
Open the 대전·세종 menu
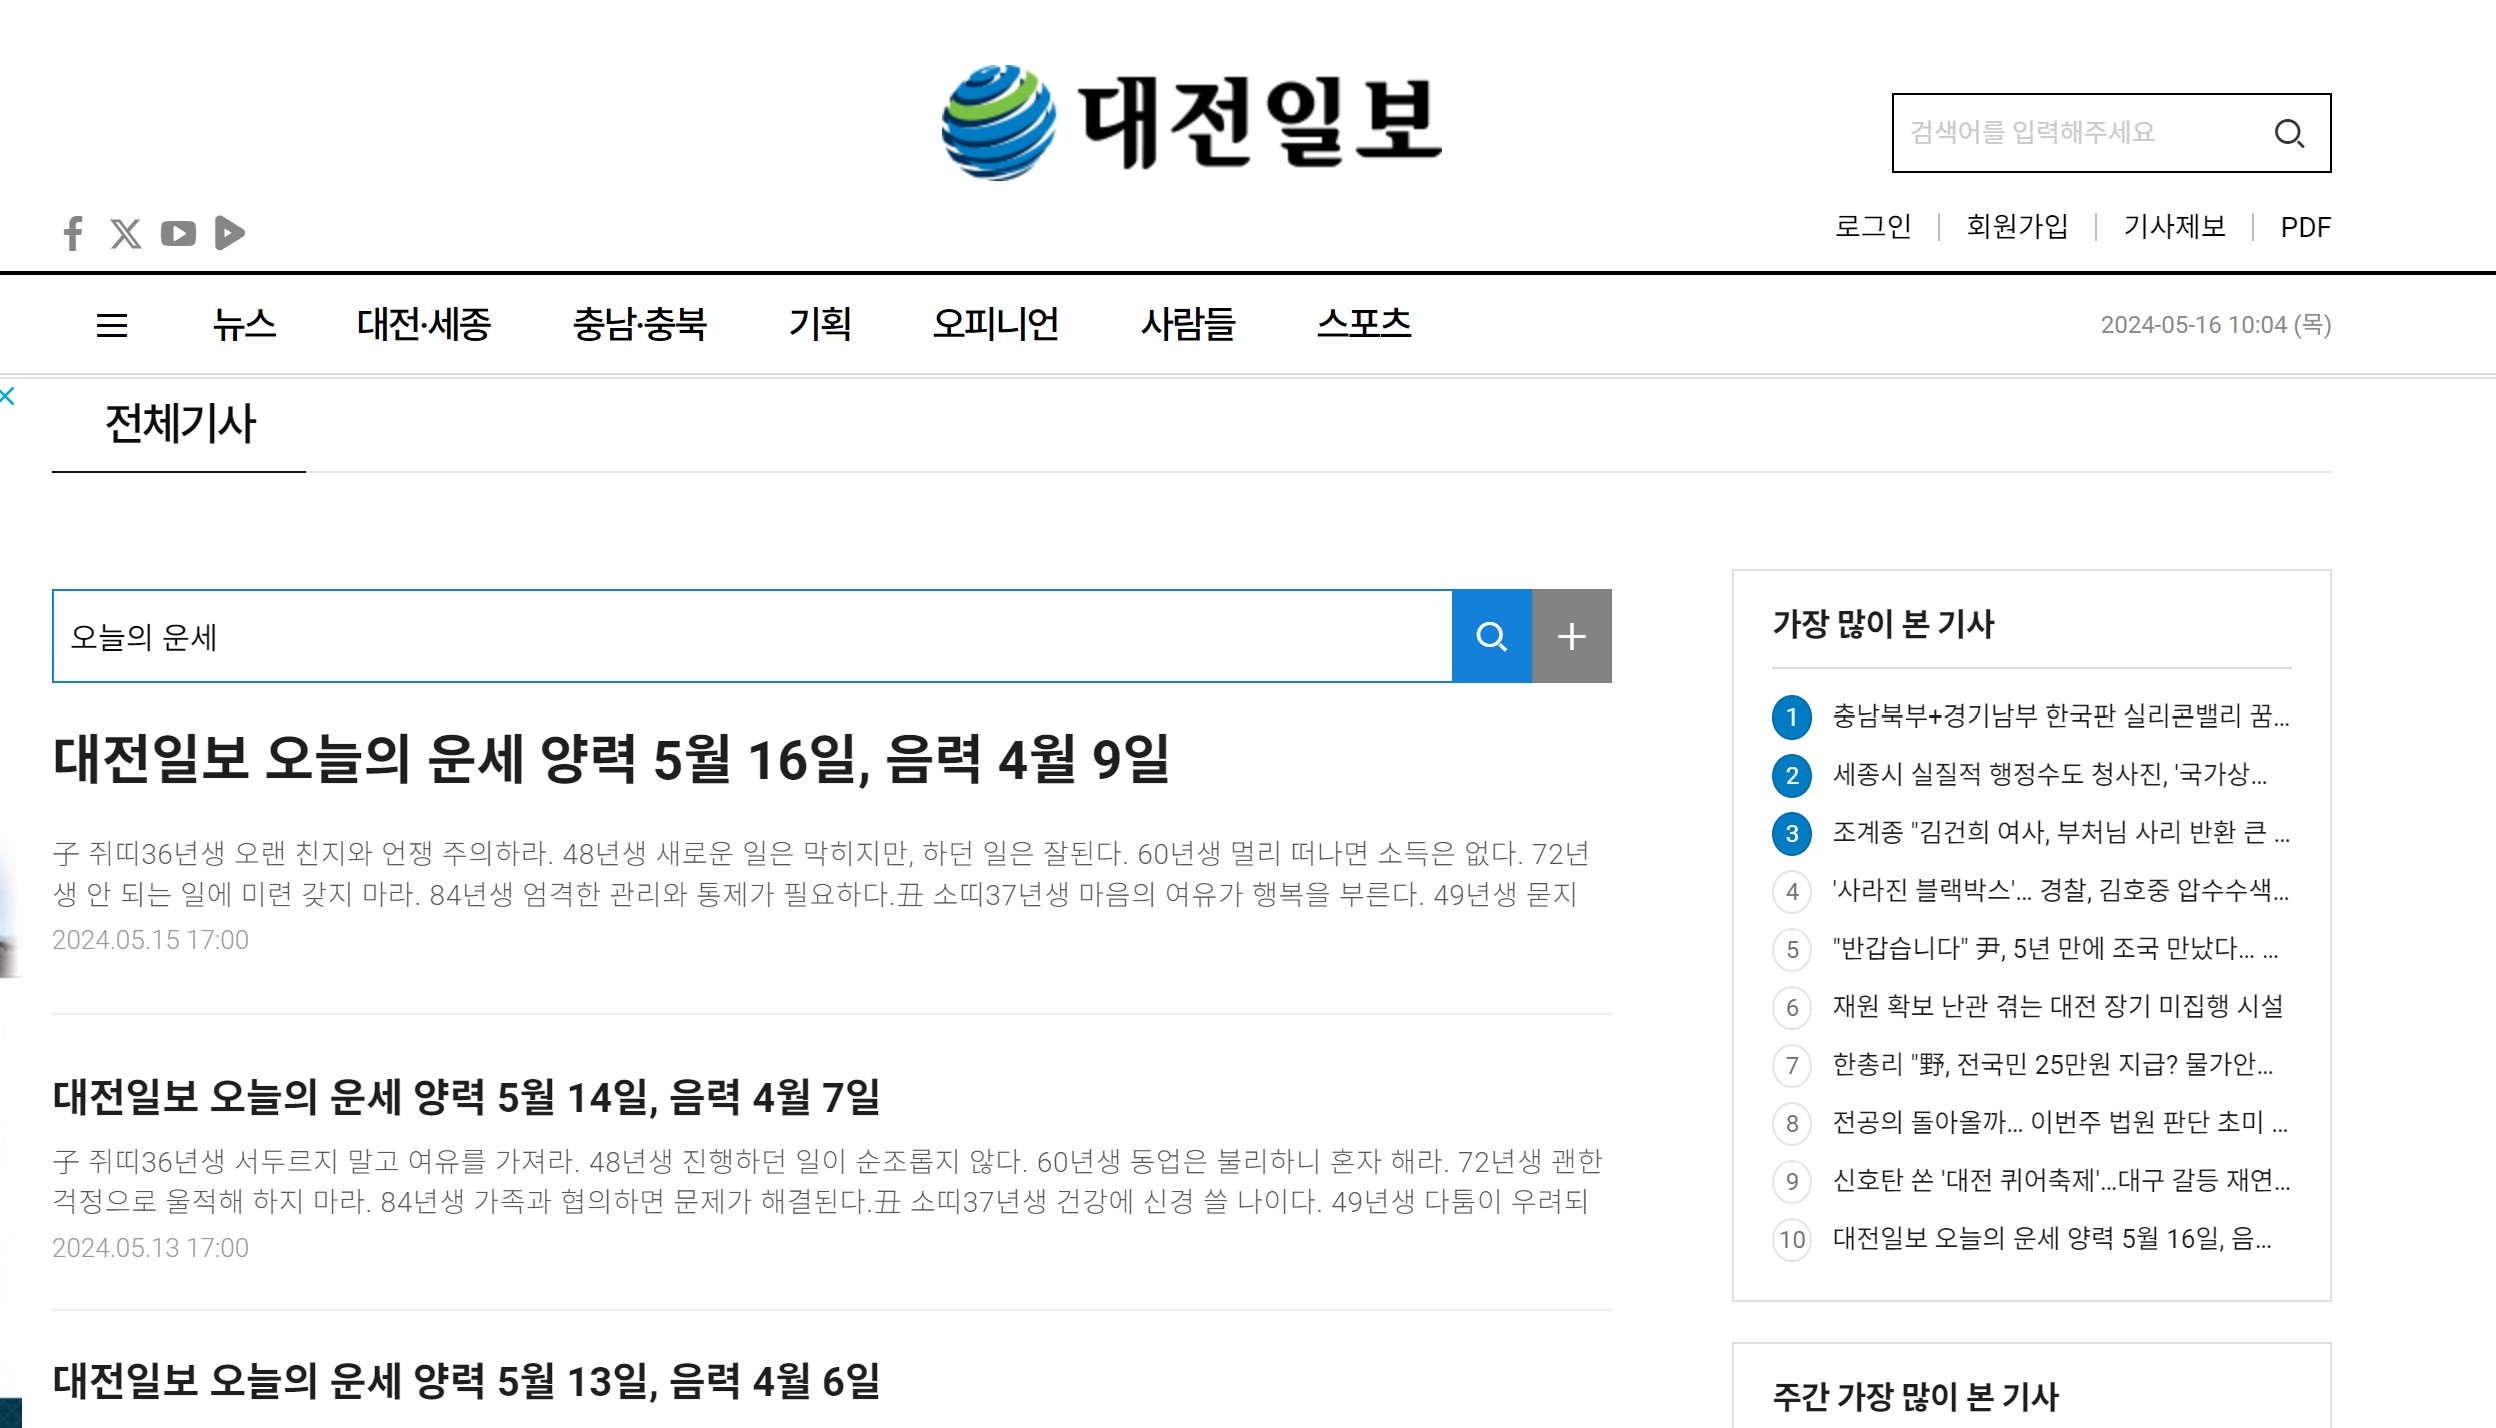point(424,324)
